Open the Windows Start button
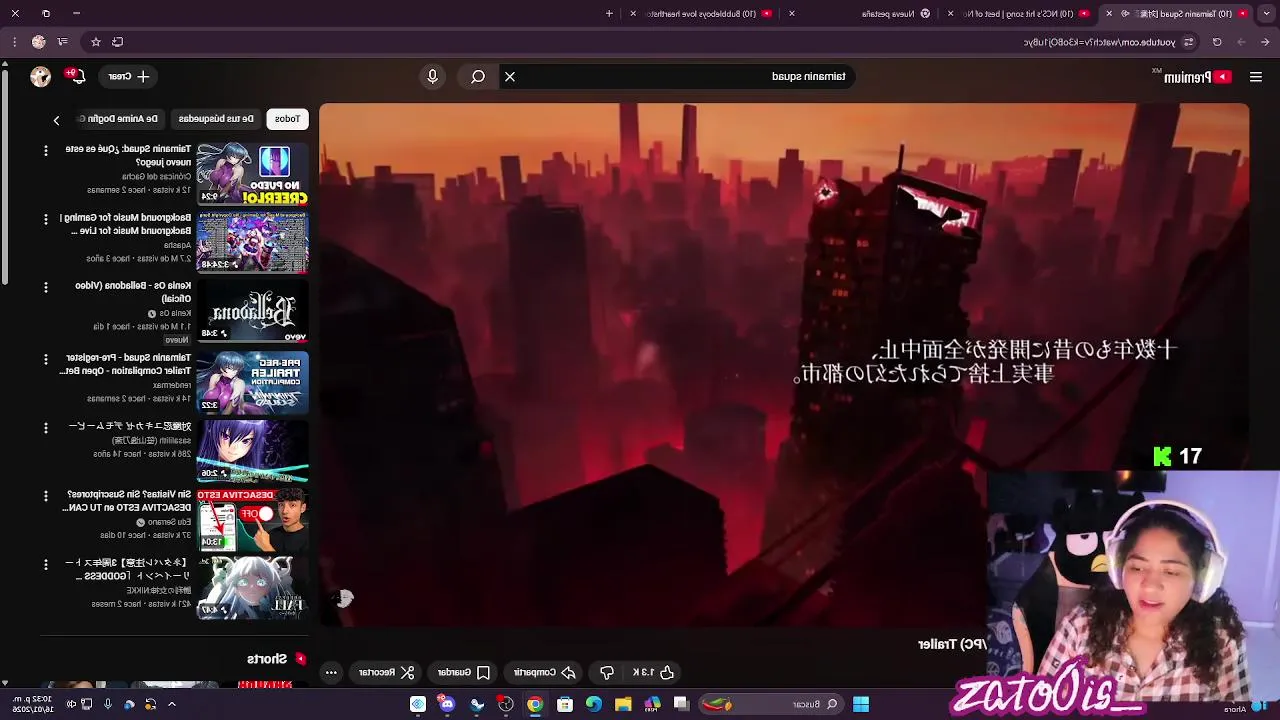Image resolution: width=1280 pixels, height=720 pixels. point(861,704)
